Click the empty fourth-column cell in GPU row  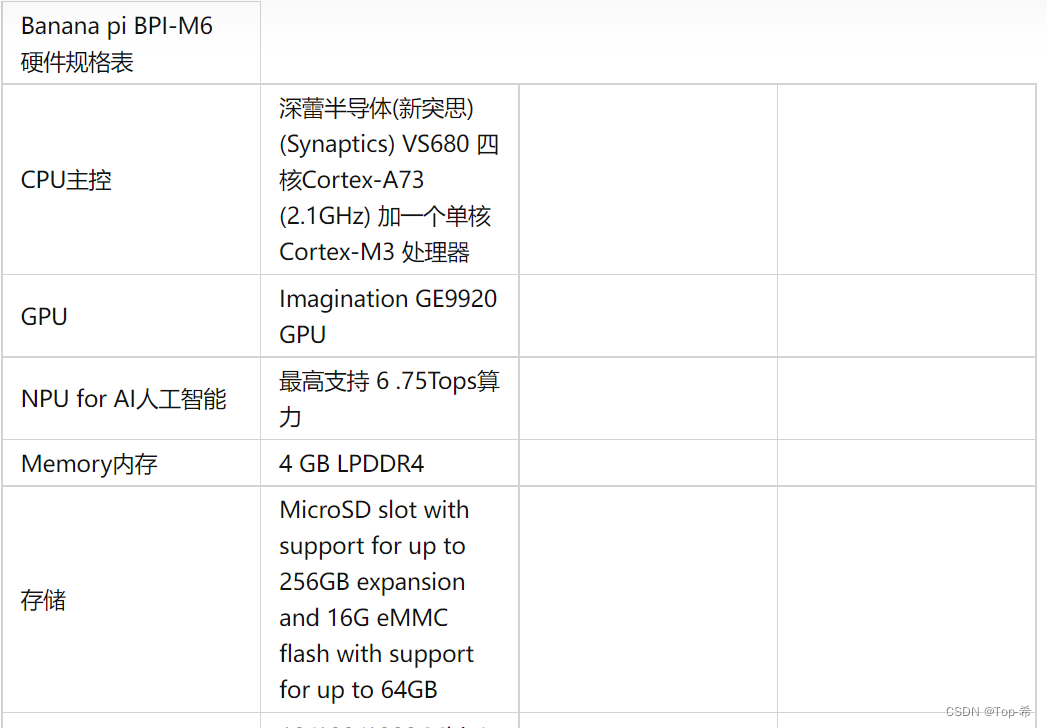click(907, 316)
